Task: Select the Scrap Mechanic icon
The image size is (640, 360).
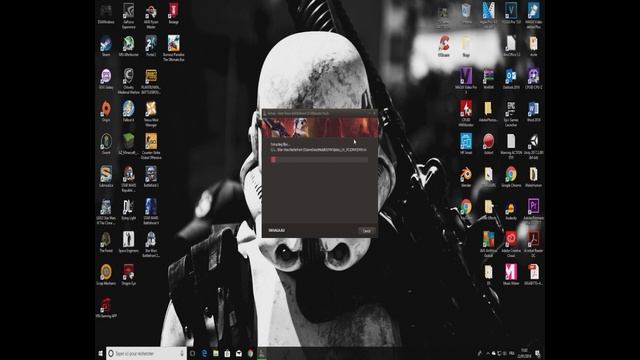Action: click(x=106, y=275)
